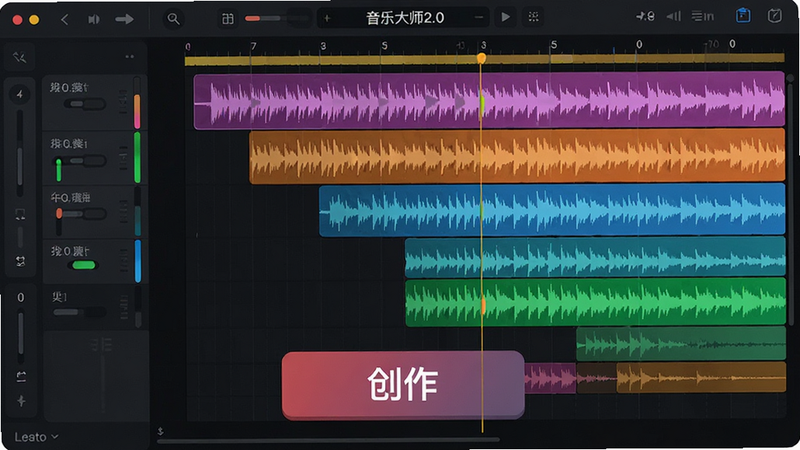Click the metronome icon at far top right
This screenshot has height=450, width=800.
click(774, 16)
